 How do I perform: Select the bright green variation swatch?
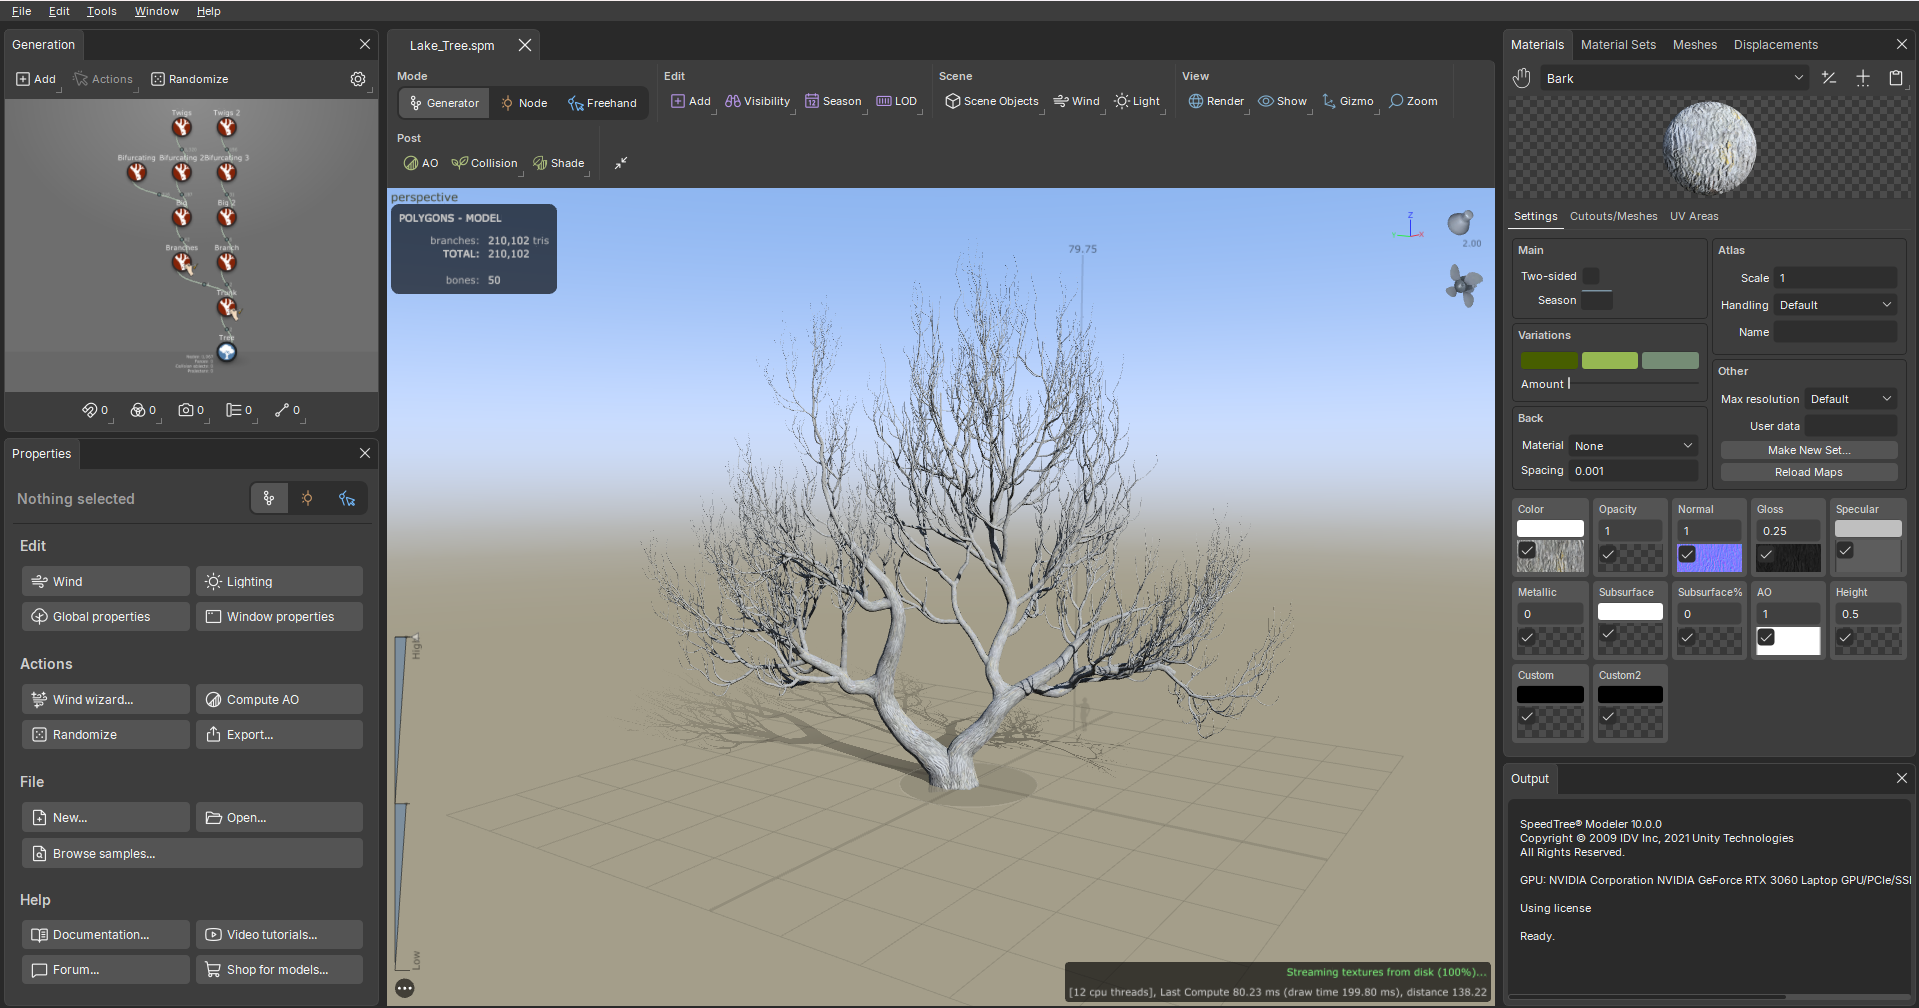pyautogui.click(x=1609, y=360)
